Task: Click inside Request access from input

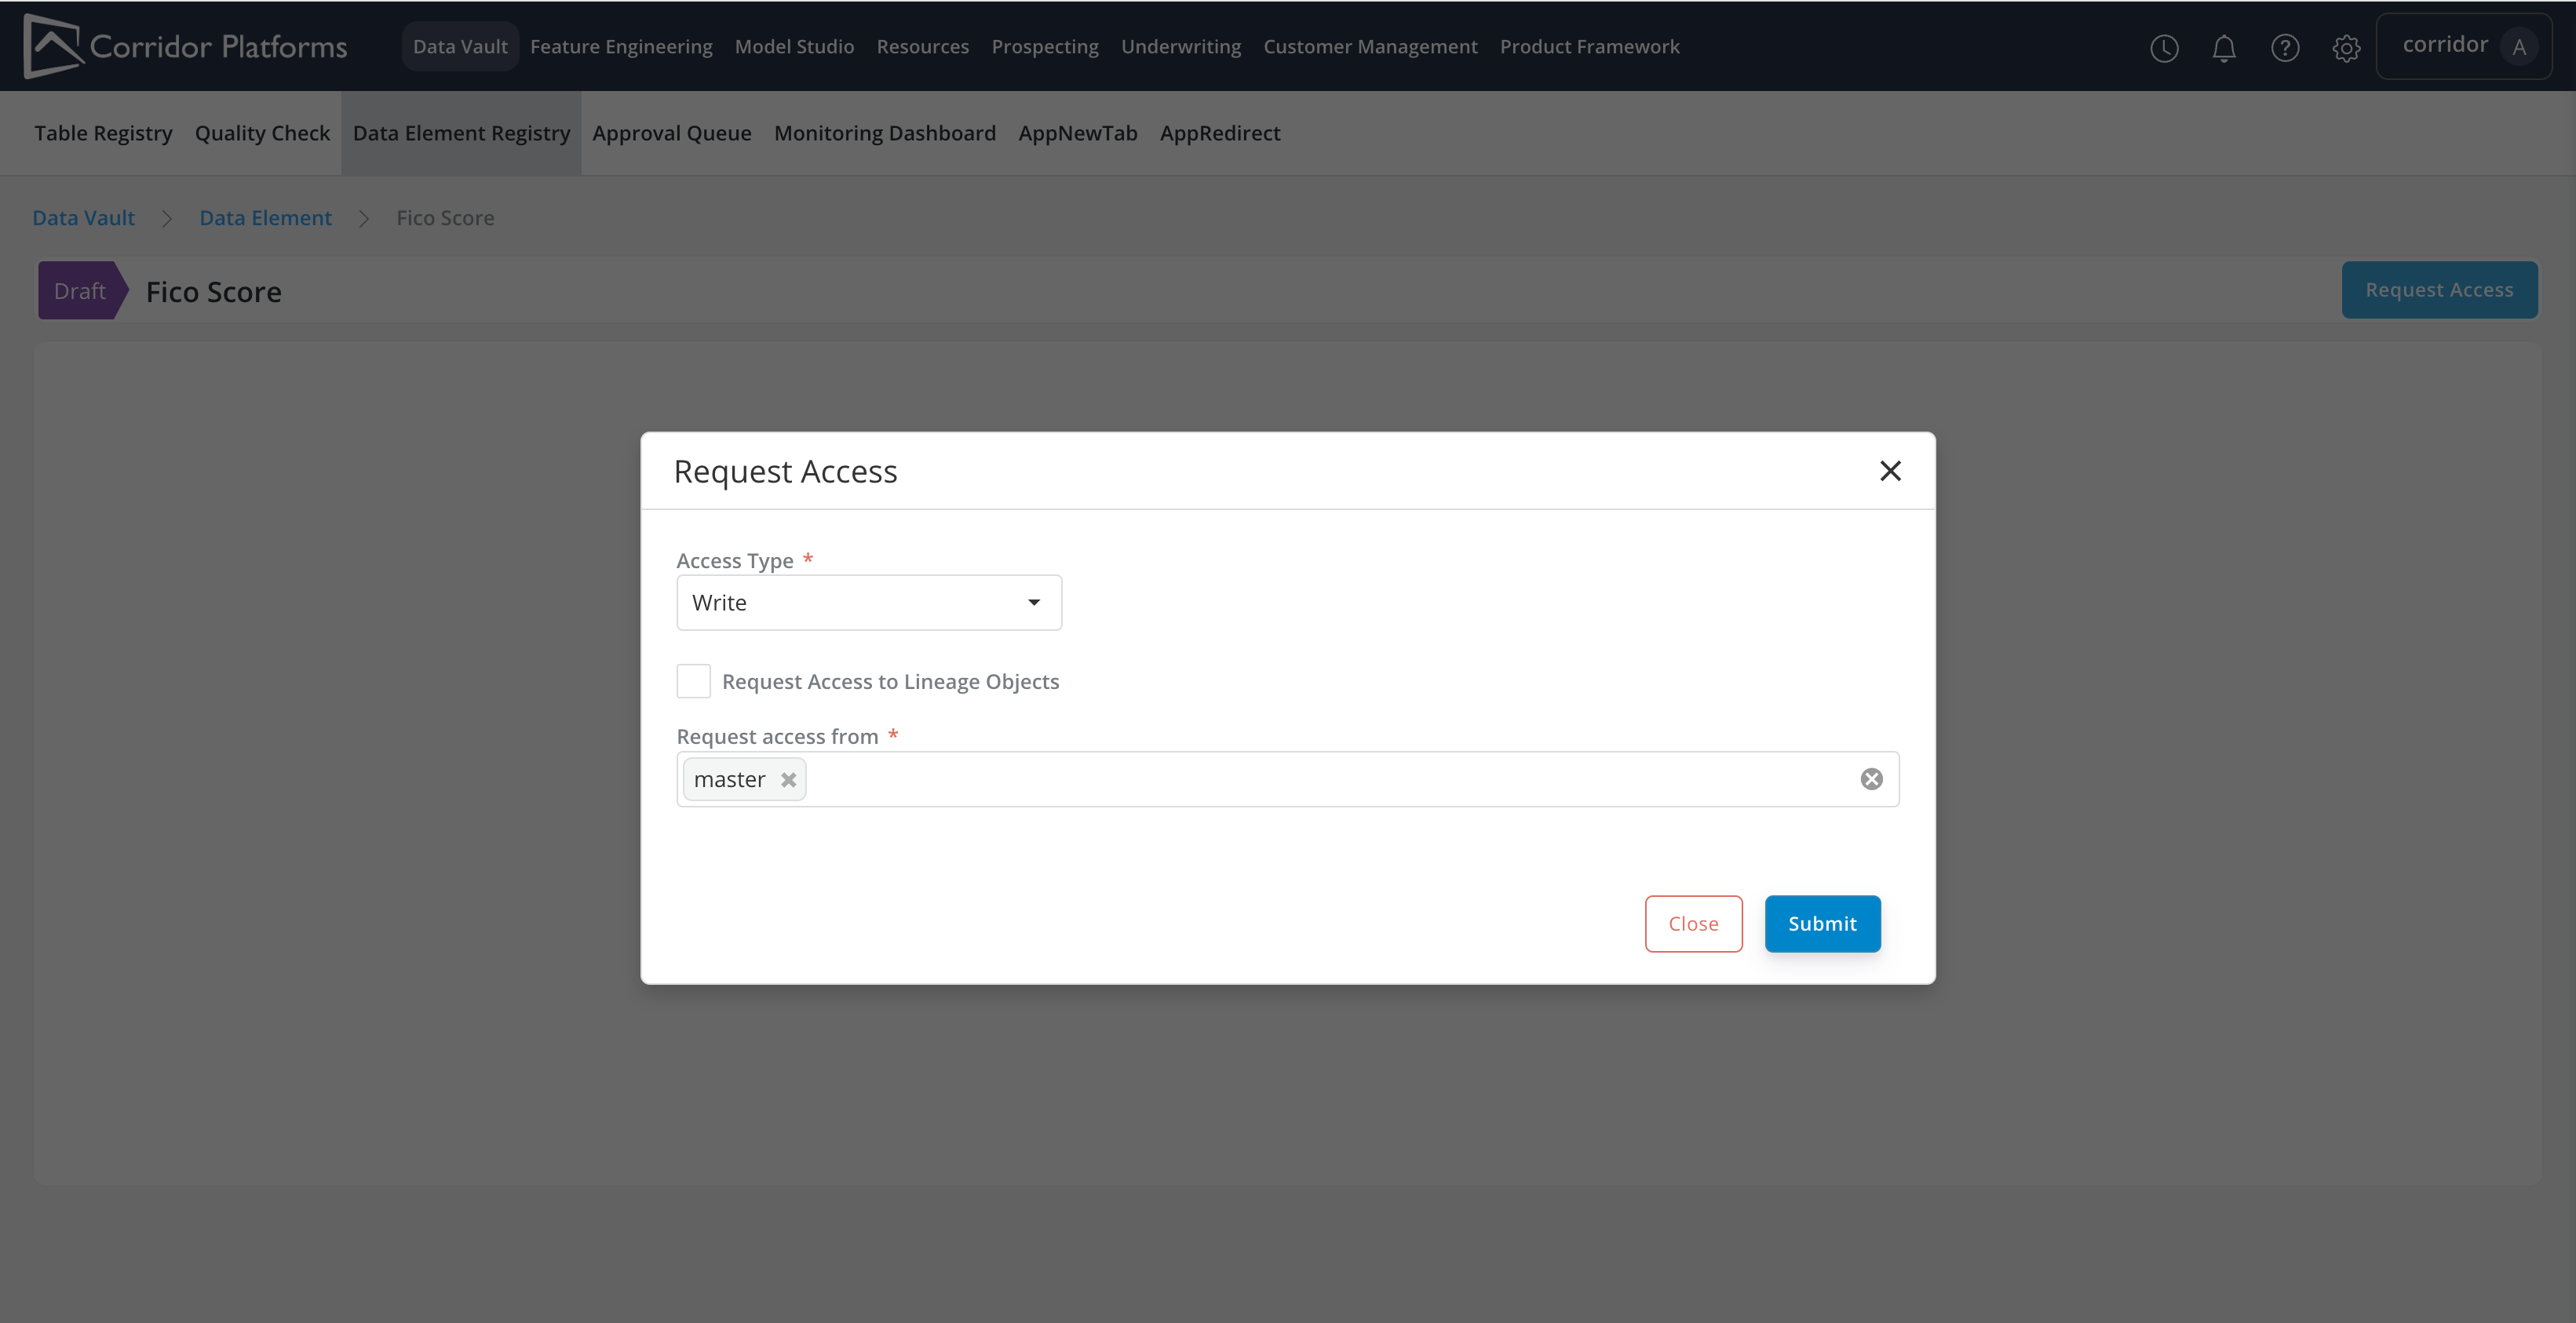Action: pos(1300,779)
